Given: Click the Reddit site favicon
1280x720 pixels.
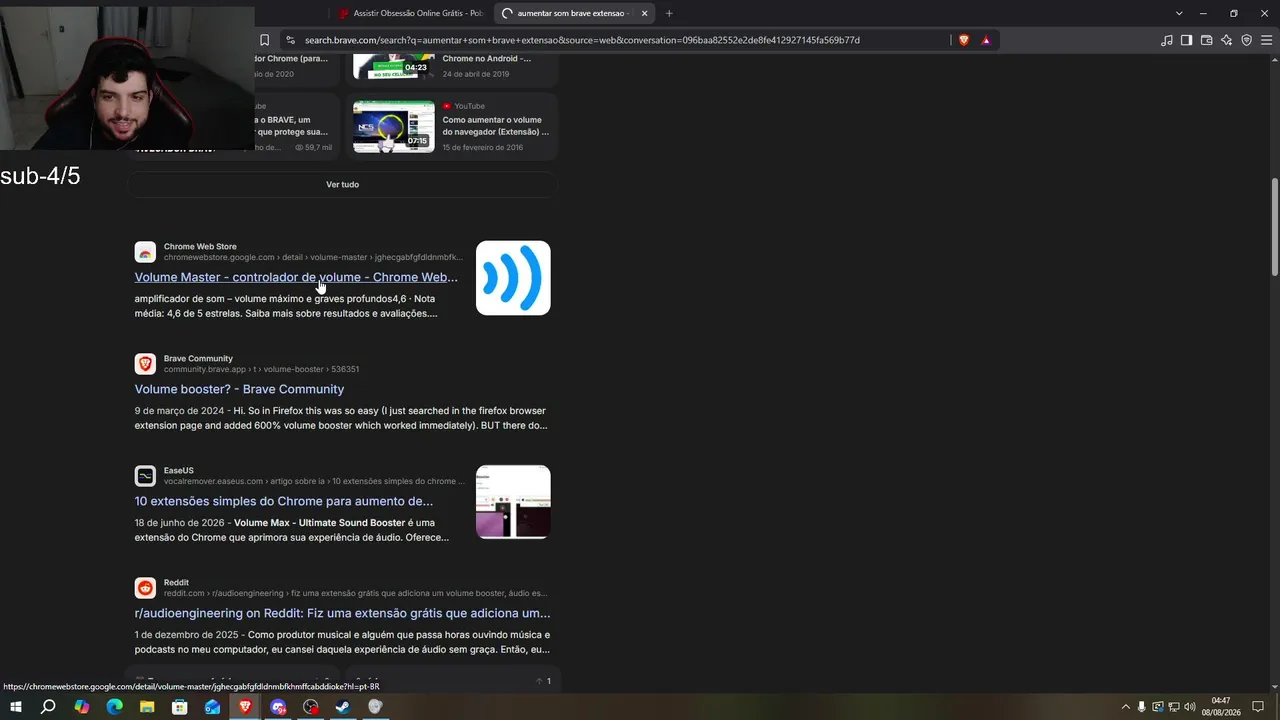Looking at the screenshot, I should coord(145,588).
